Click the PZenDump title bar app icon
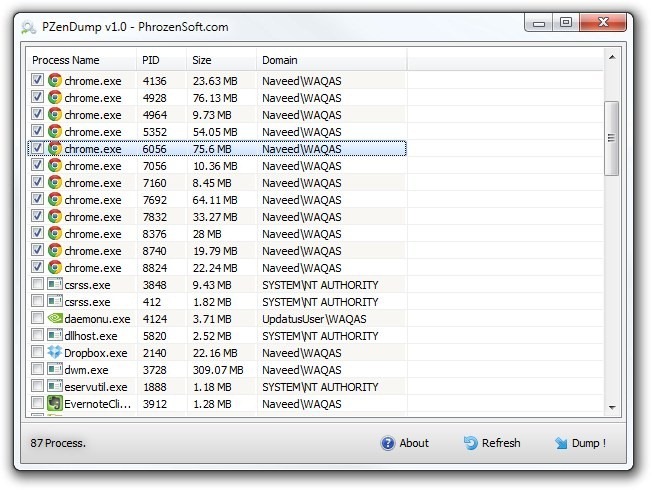This screenshot has height=490, width=652. coord(28,27)
